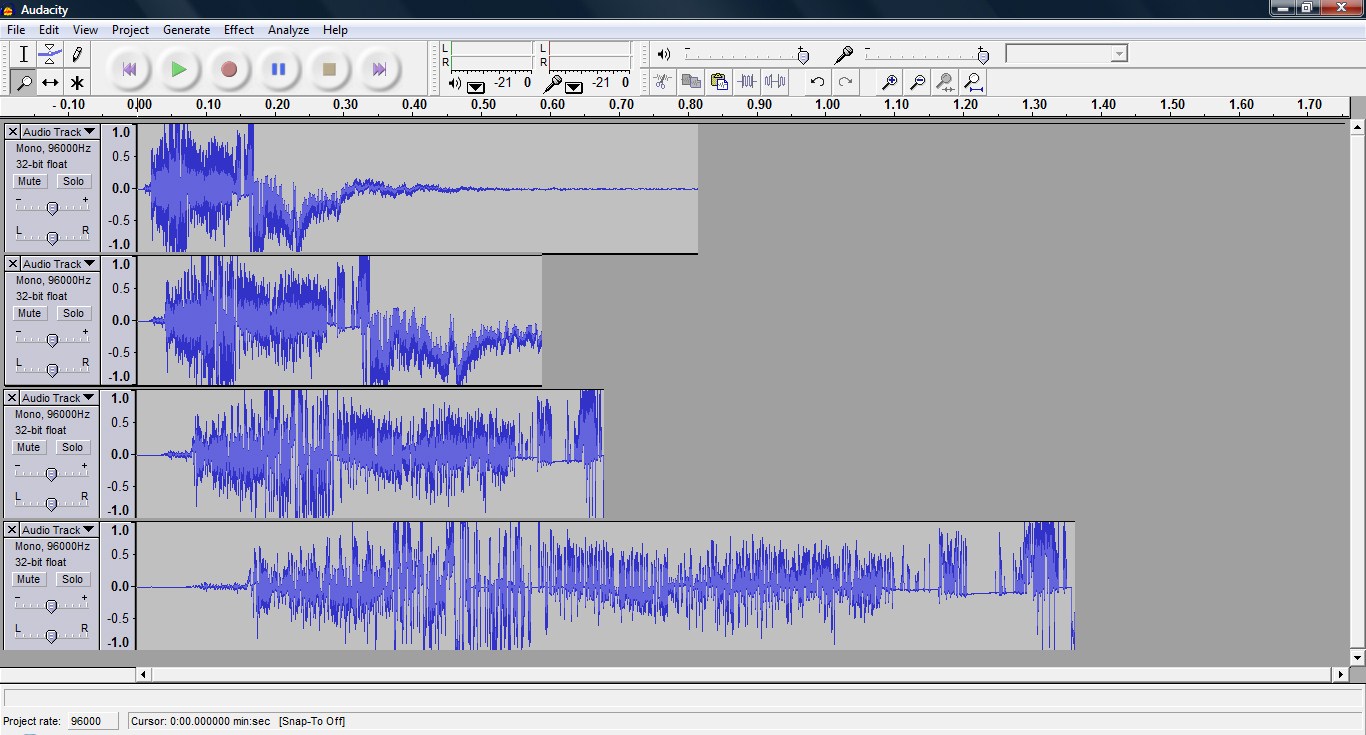Viewport: 1366px width, 735px height.
Task: Click the Fit Project zoom icon
Action: (972, 82)
